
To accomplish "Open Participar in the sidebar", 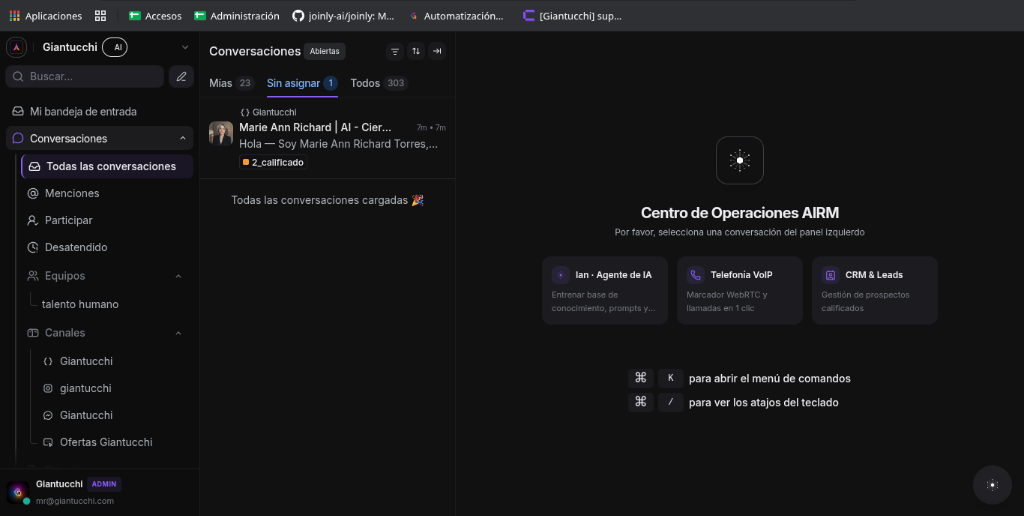I will pos(69,220).
